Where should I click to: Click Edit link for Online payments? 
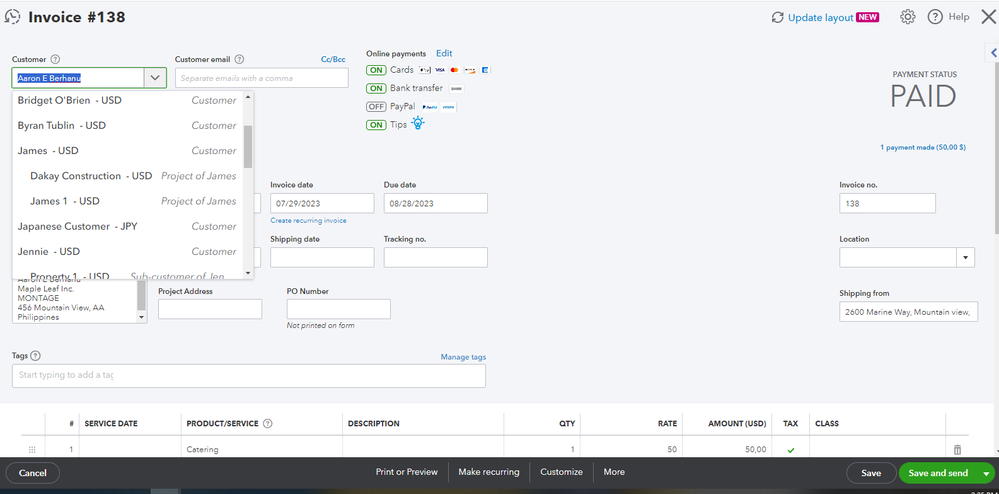click(x=444, y=54)
